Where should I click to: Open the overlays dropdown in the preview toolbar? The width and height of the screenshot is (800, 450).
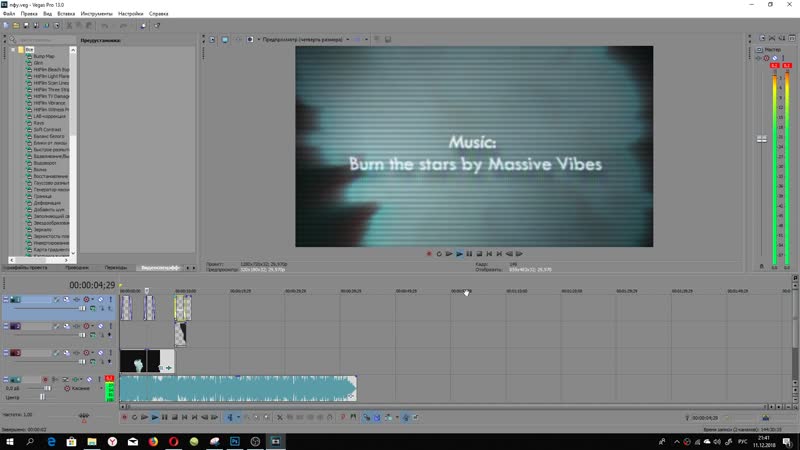point(366,39)
